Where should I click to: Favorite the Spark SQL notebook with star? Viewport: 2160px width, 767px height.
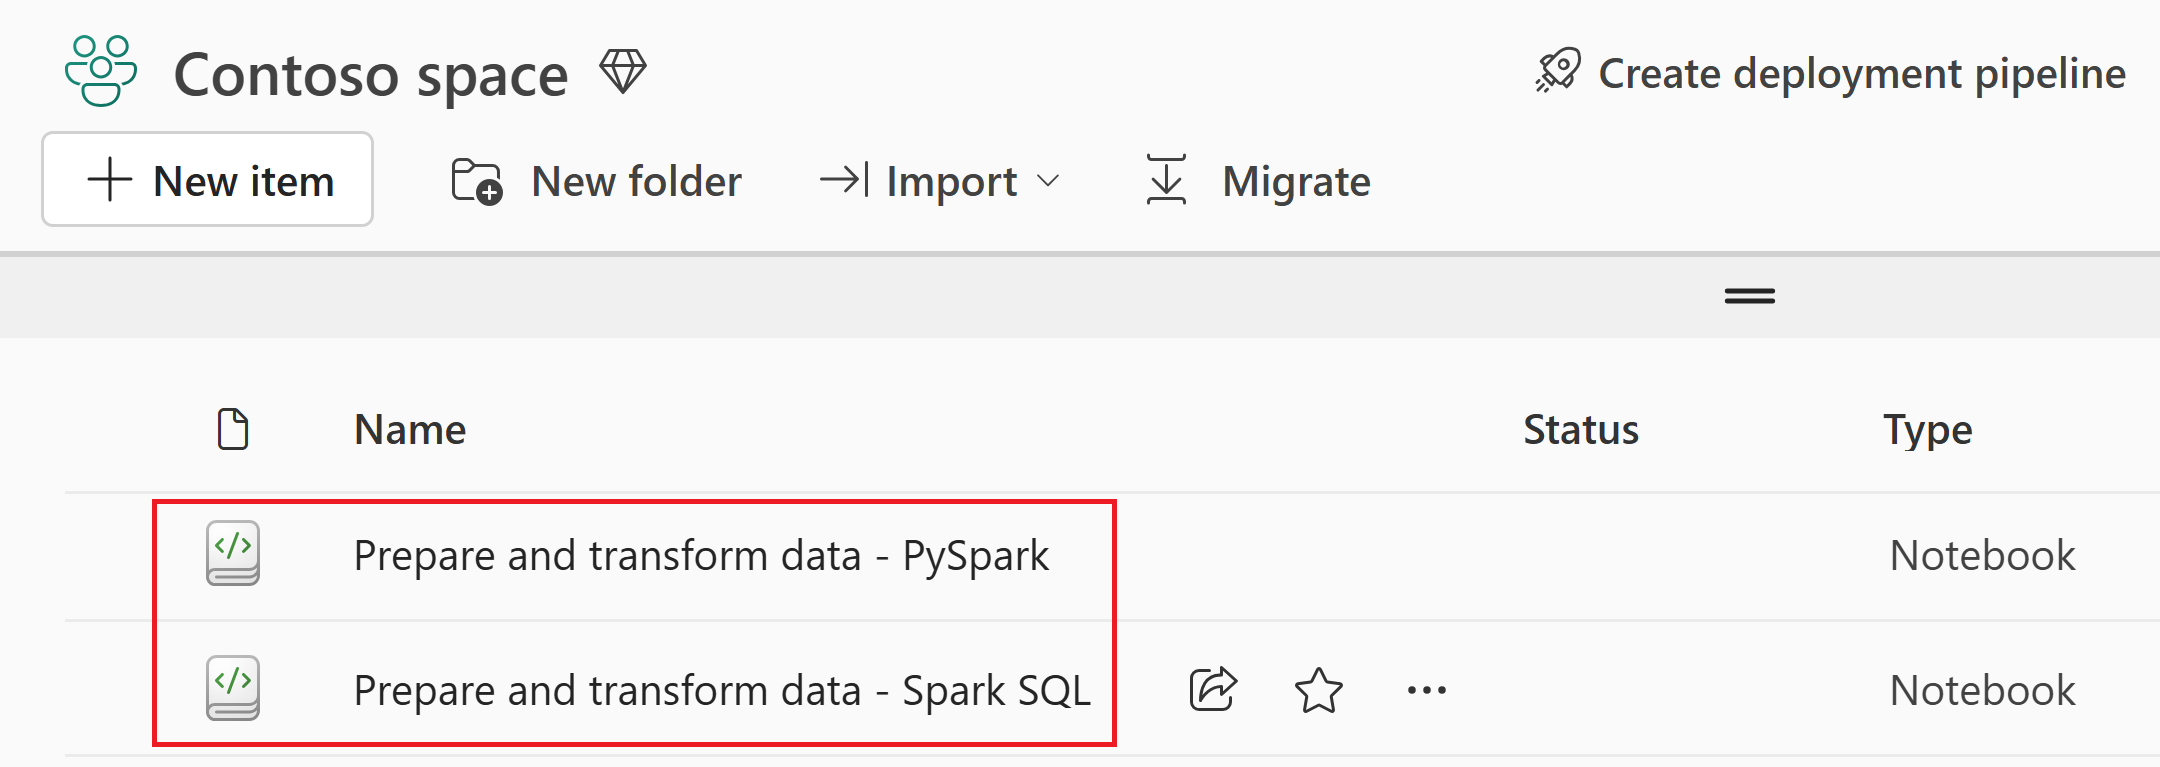coord(1319,690)
